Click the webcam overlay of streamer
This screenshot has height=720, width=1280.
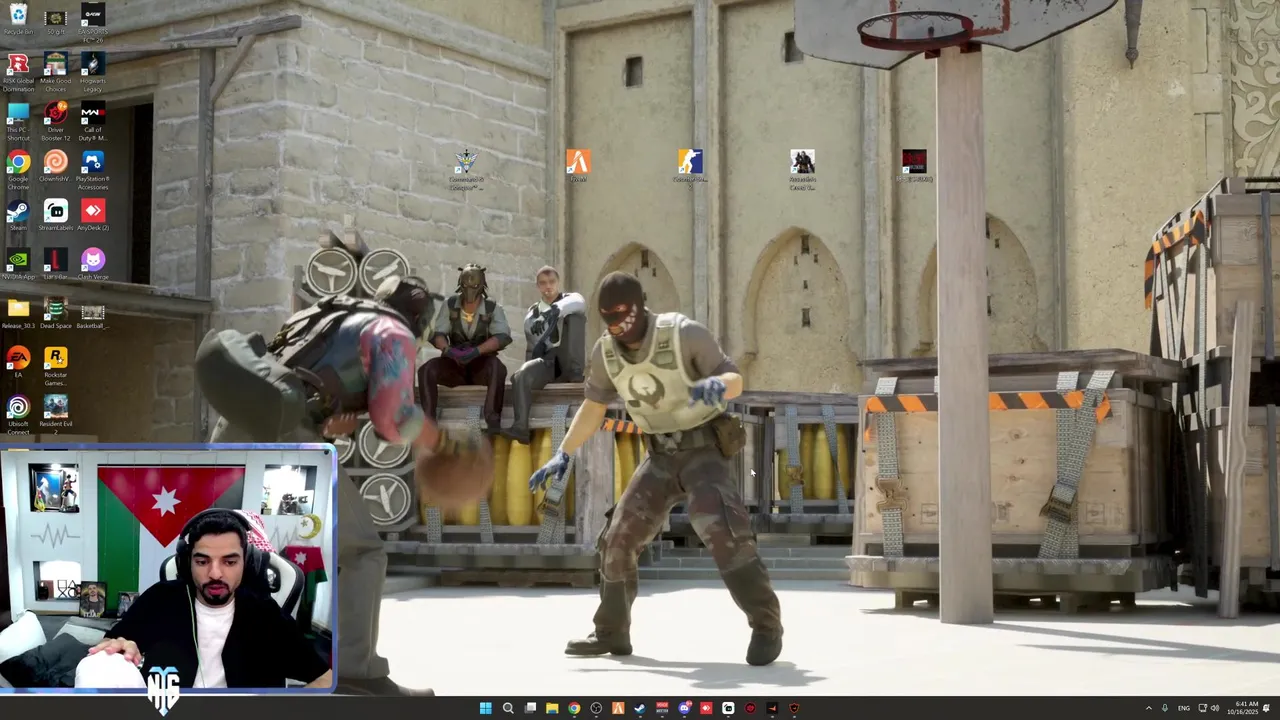[x=167, y=568]
